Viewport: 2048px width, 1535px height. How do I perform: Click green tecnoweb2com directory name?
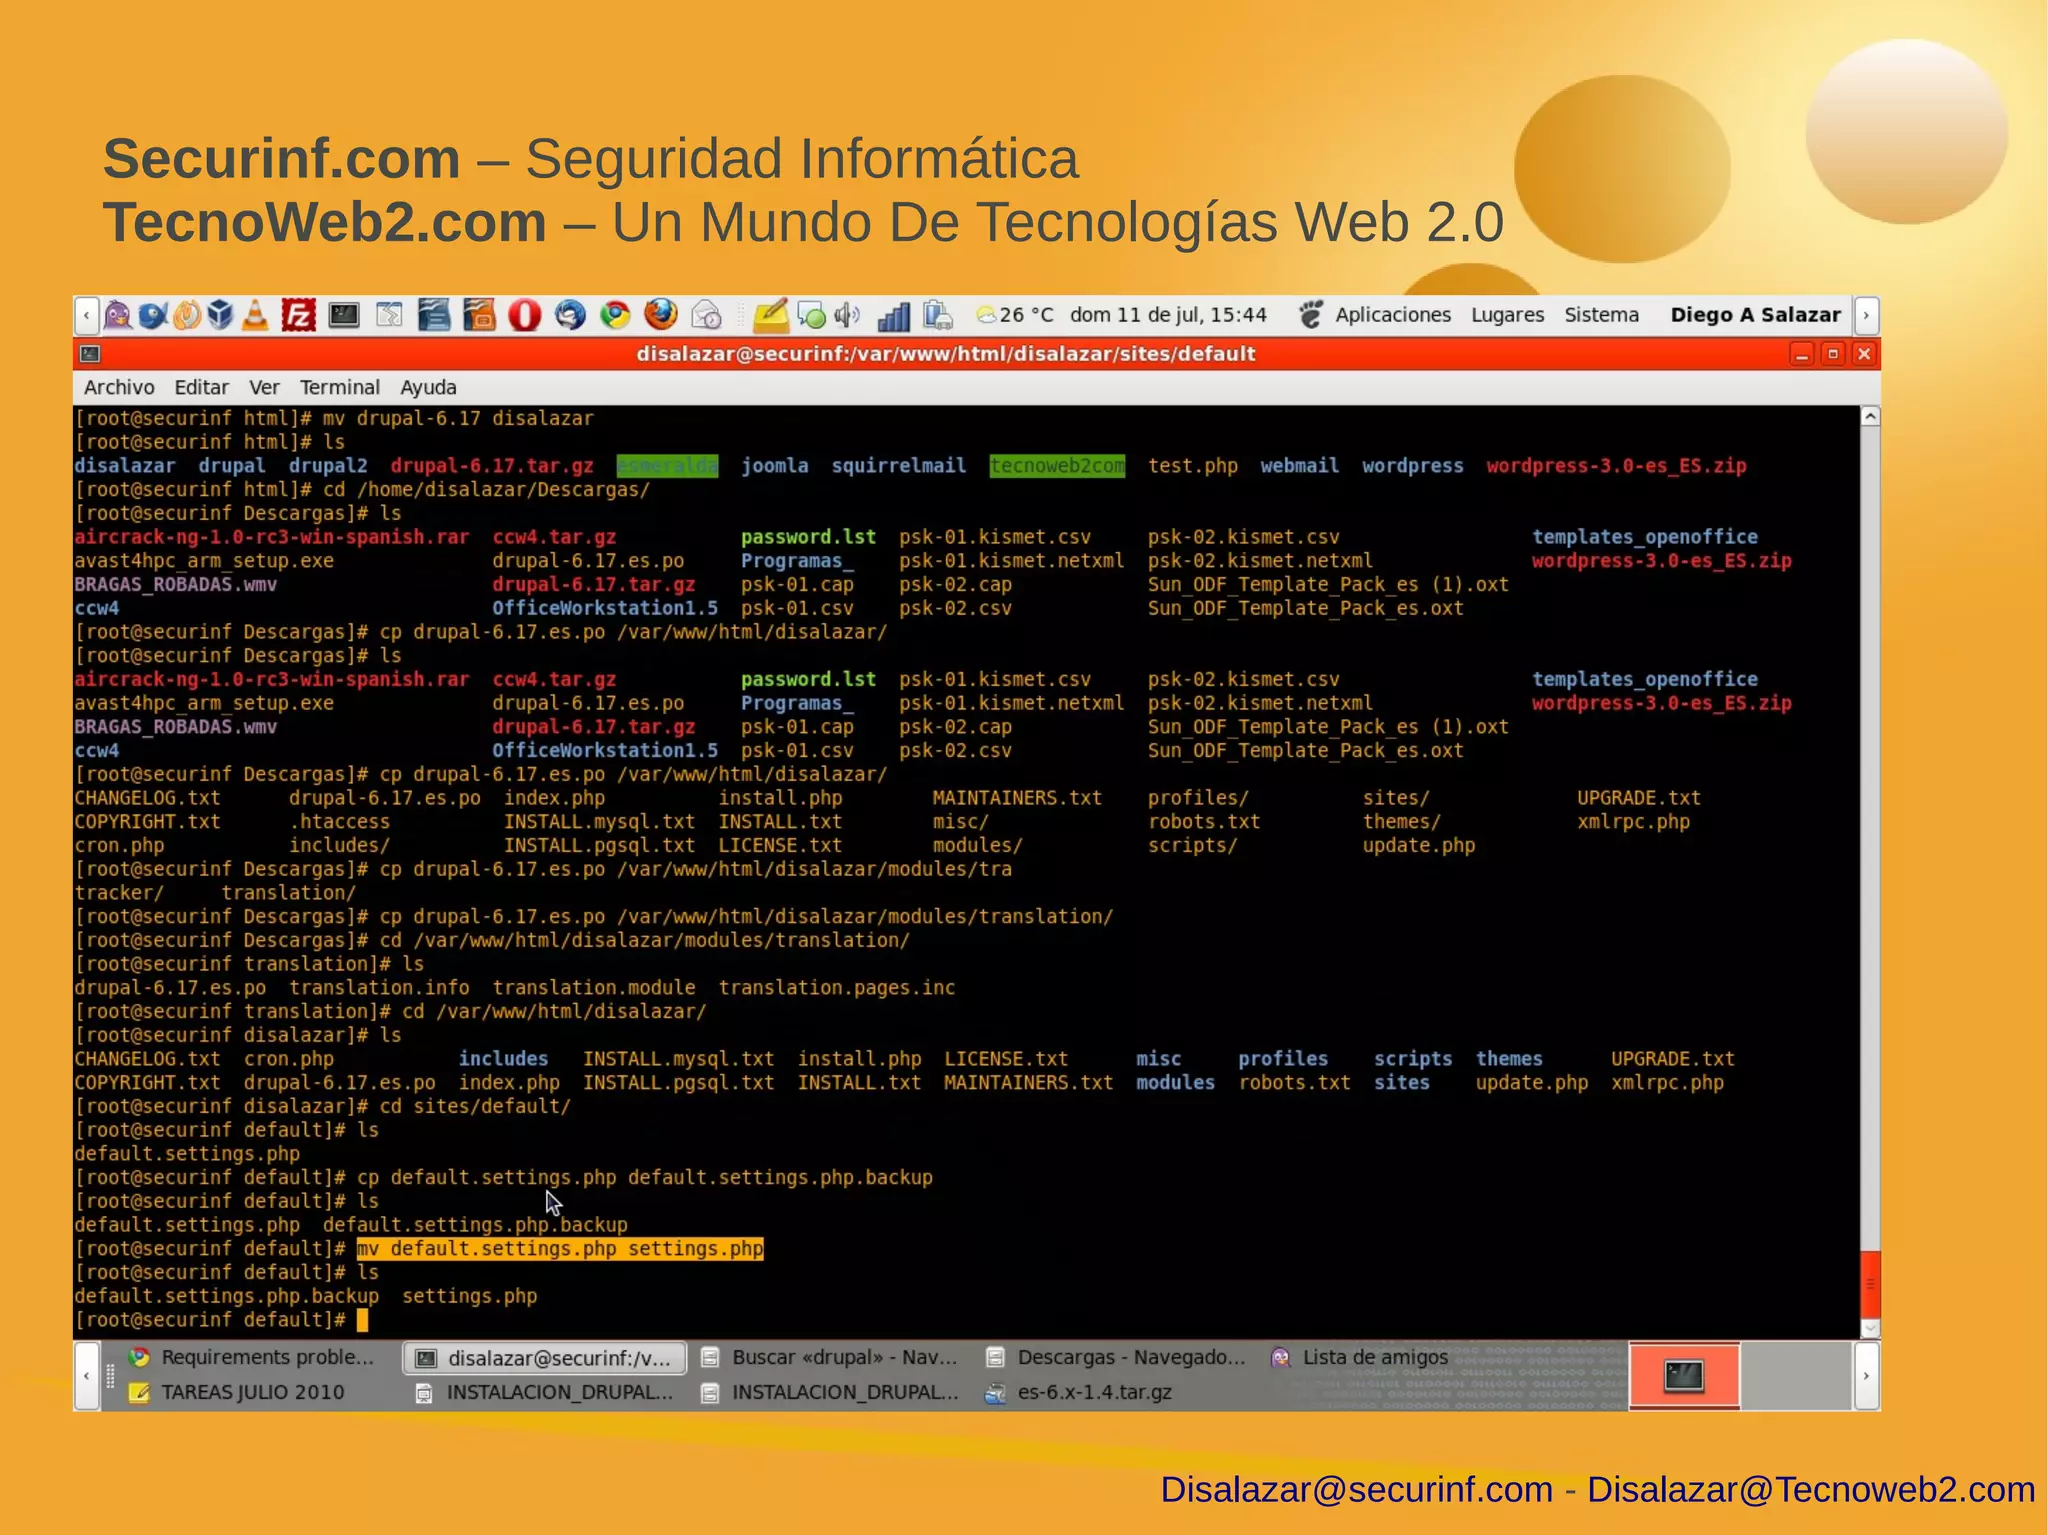1057,466
